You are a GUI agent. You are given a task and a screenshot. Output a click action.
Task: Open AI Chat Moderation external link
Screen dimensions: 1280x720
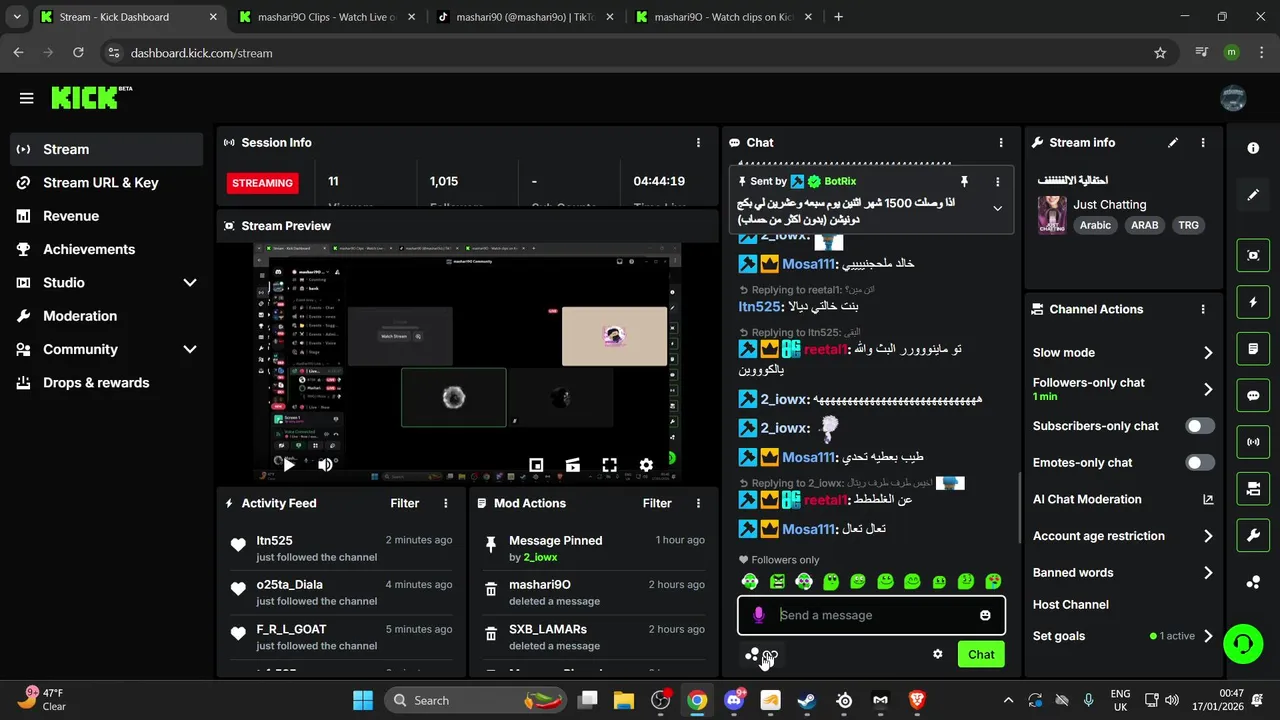(1208, 500)
